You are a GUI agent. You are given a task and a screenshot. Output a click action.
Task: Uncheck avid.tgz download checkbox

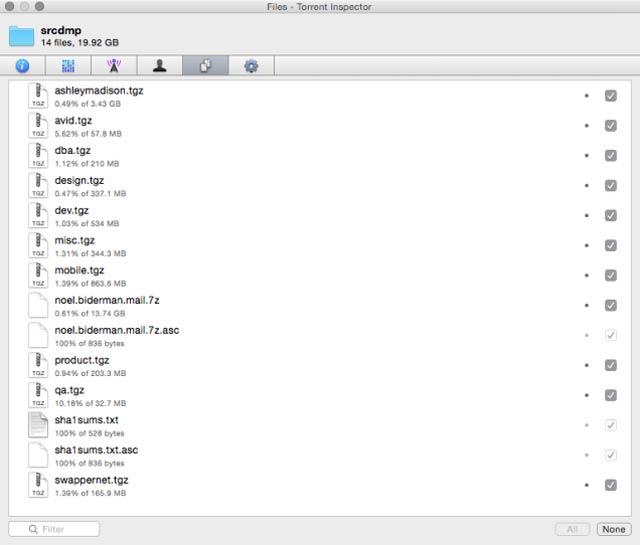pyautogui.click(x=611, y=125)
